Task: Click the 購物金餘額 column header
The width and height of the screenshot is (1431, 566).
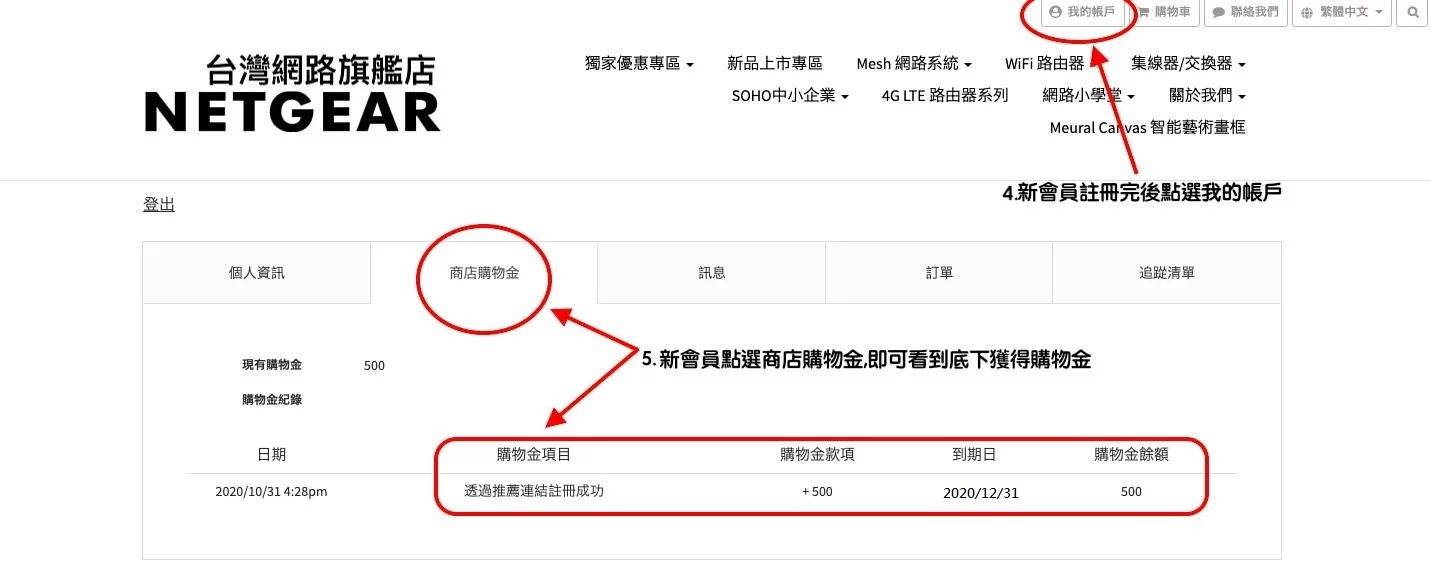Action: [1131, 454]
